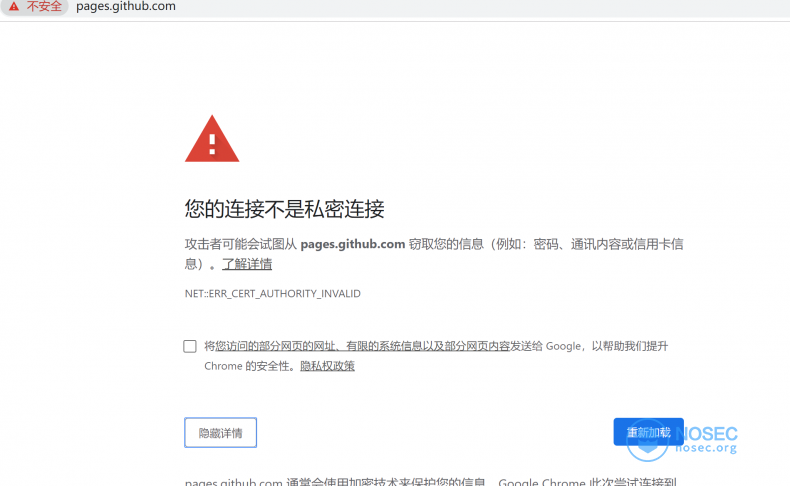The image size is (790, 486).
Task: Click the 不安全 security label
Action: coord(44,6)
